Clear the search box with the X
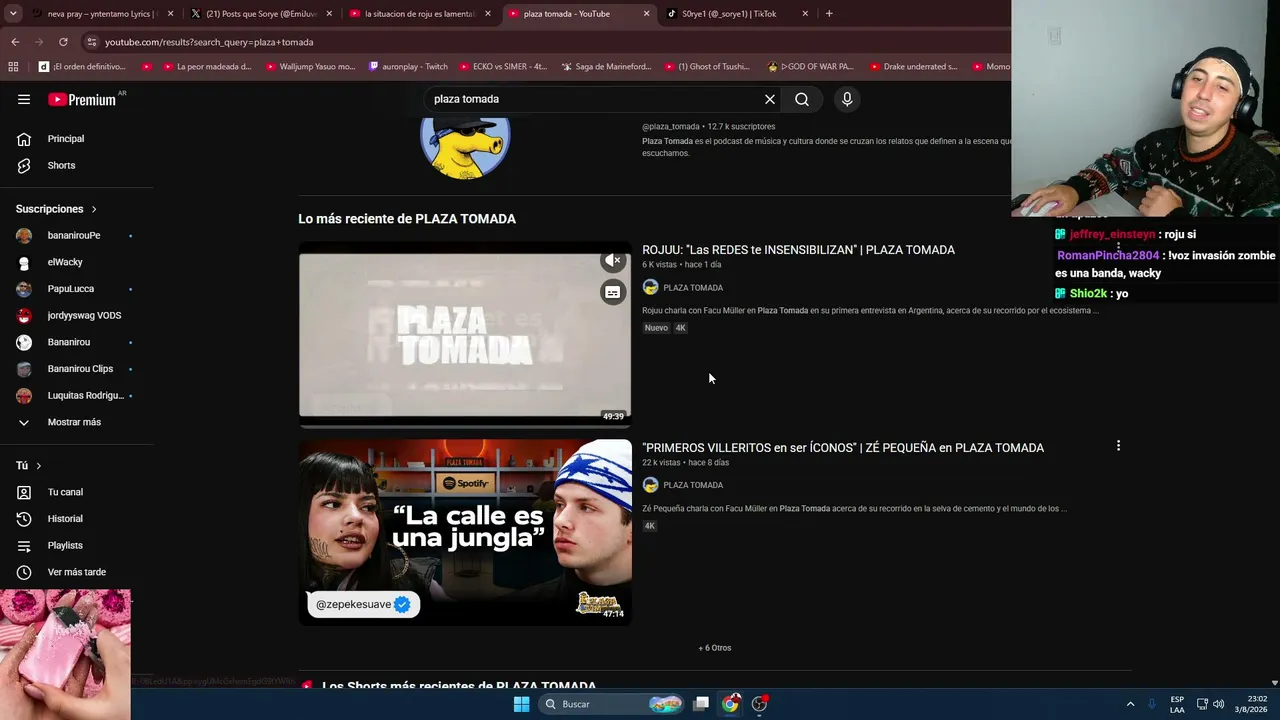This screenshot has width=1280, height=720. pyautogui.click(x=770, y=99)
